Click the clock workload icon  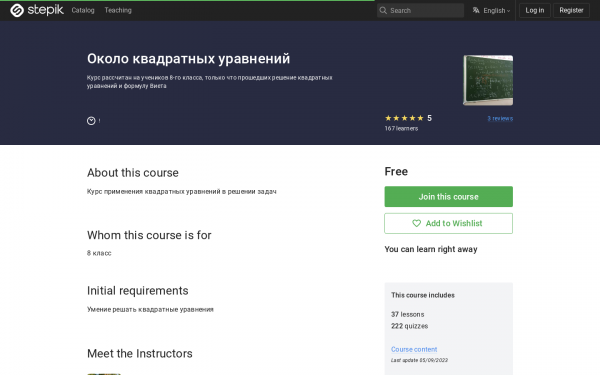point(91,121)
